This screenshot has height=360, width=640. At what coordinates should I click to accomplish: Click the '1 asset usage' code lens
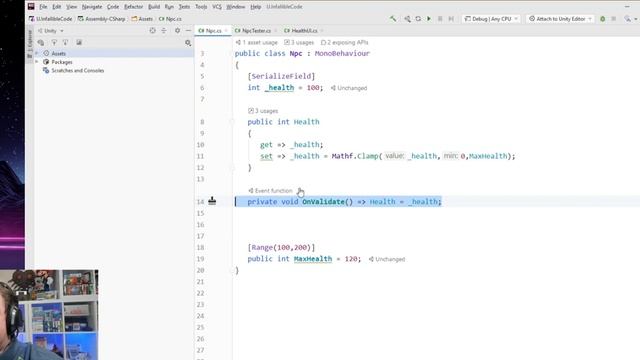[x=257, y=42]
